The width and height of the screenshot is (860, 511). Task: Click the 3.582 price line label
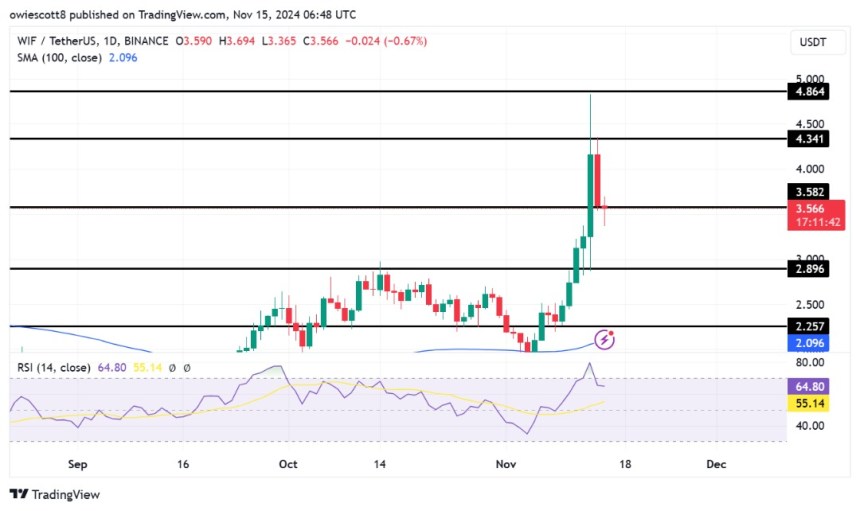[808, 192]
